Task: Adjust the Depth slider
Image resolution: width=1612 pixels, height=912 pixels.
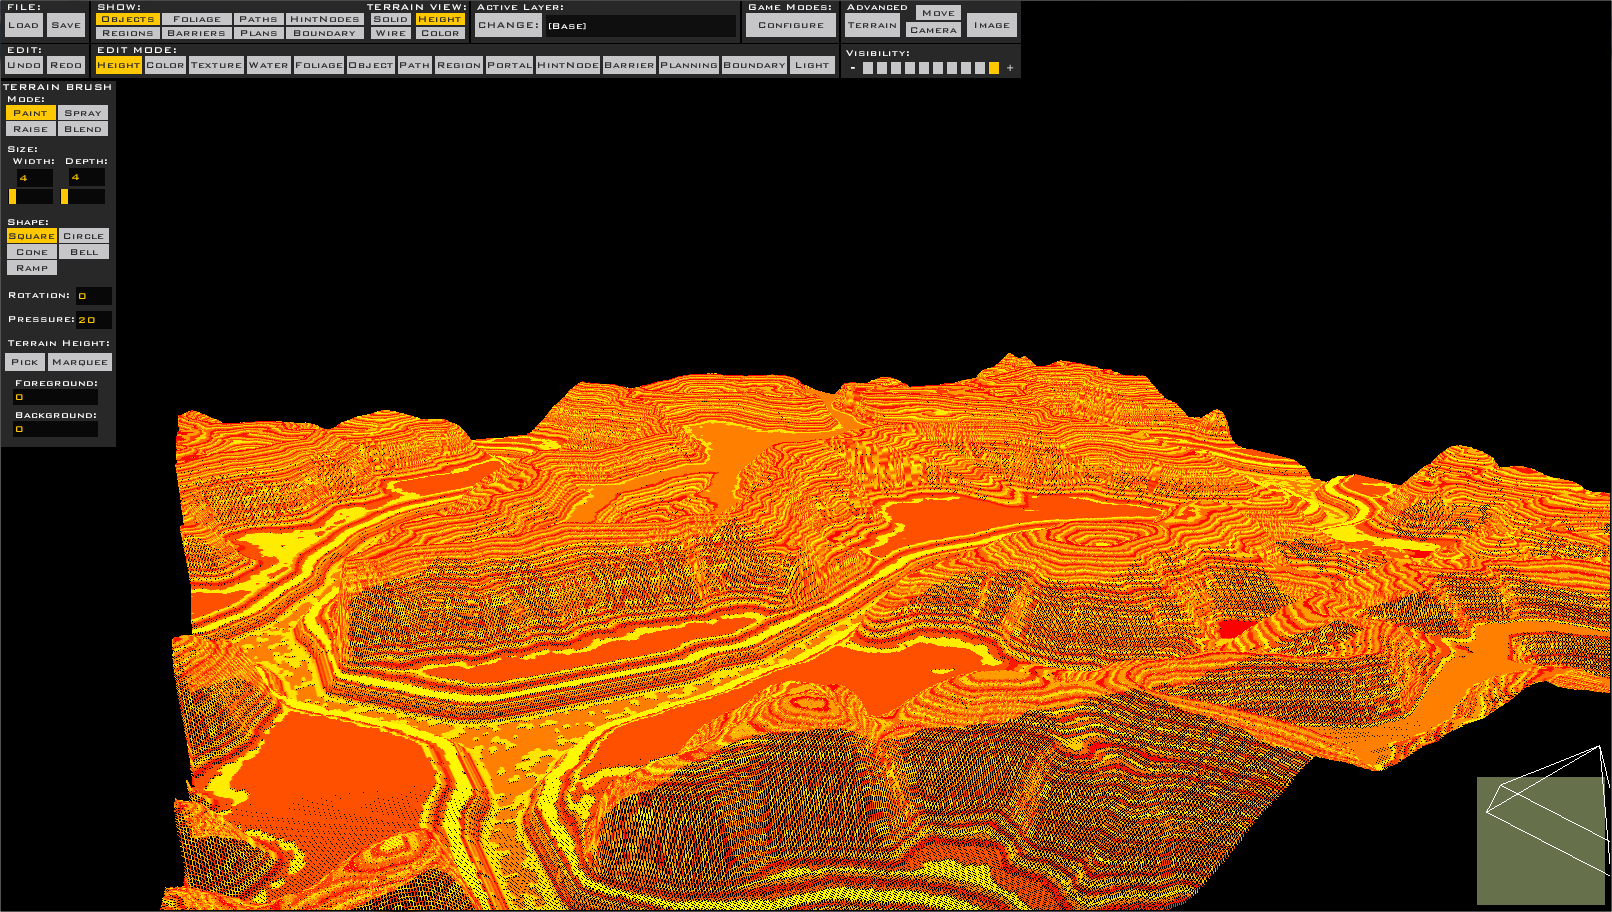Action: [x=83, y=197]
